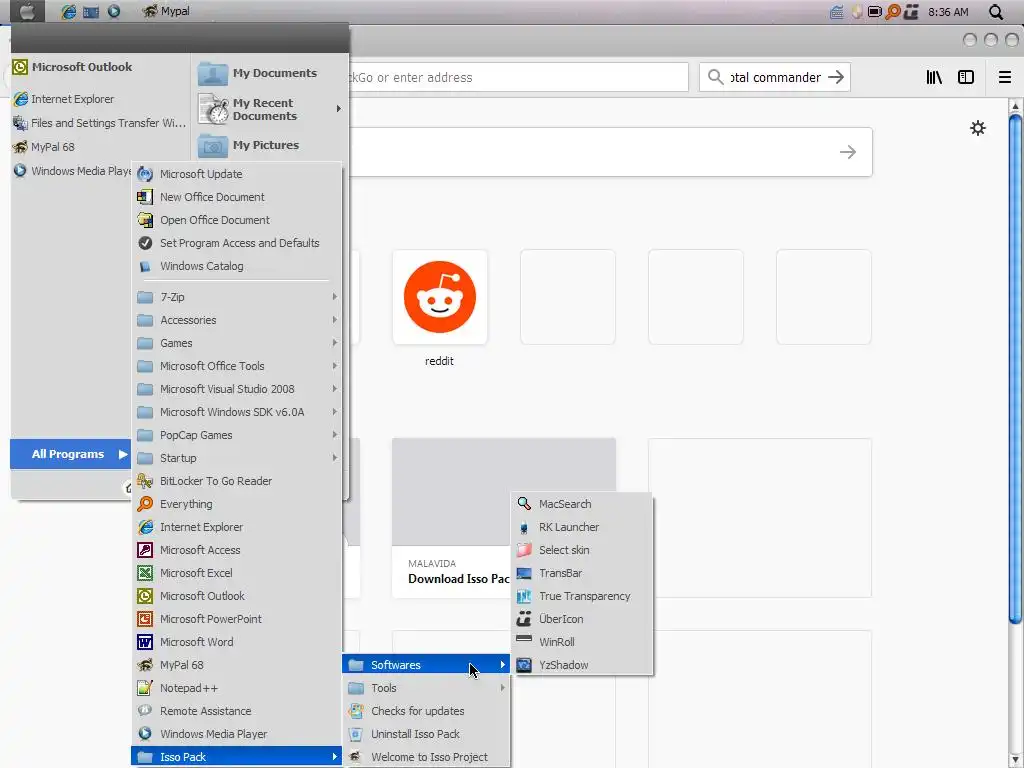Screen dimensions: 1024x768
Task: Launch Microsoft Excel
Action: point(236,573)
